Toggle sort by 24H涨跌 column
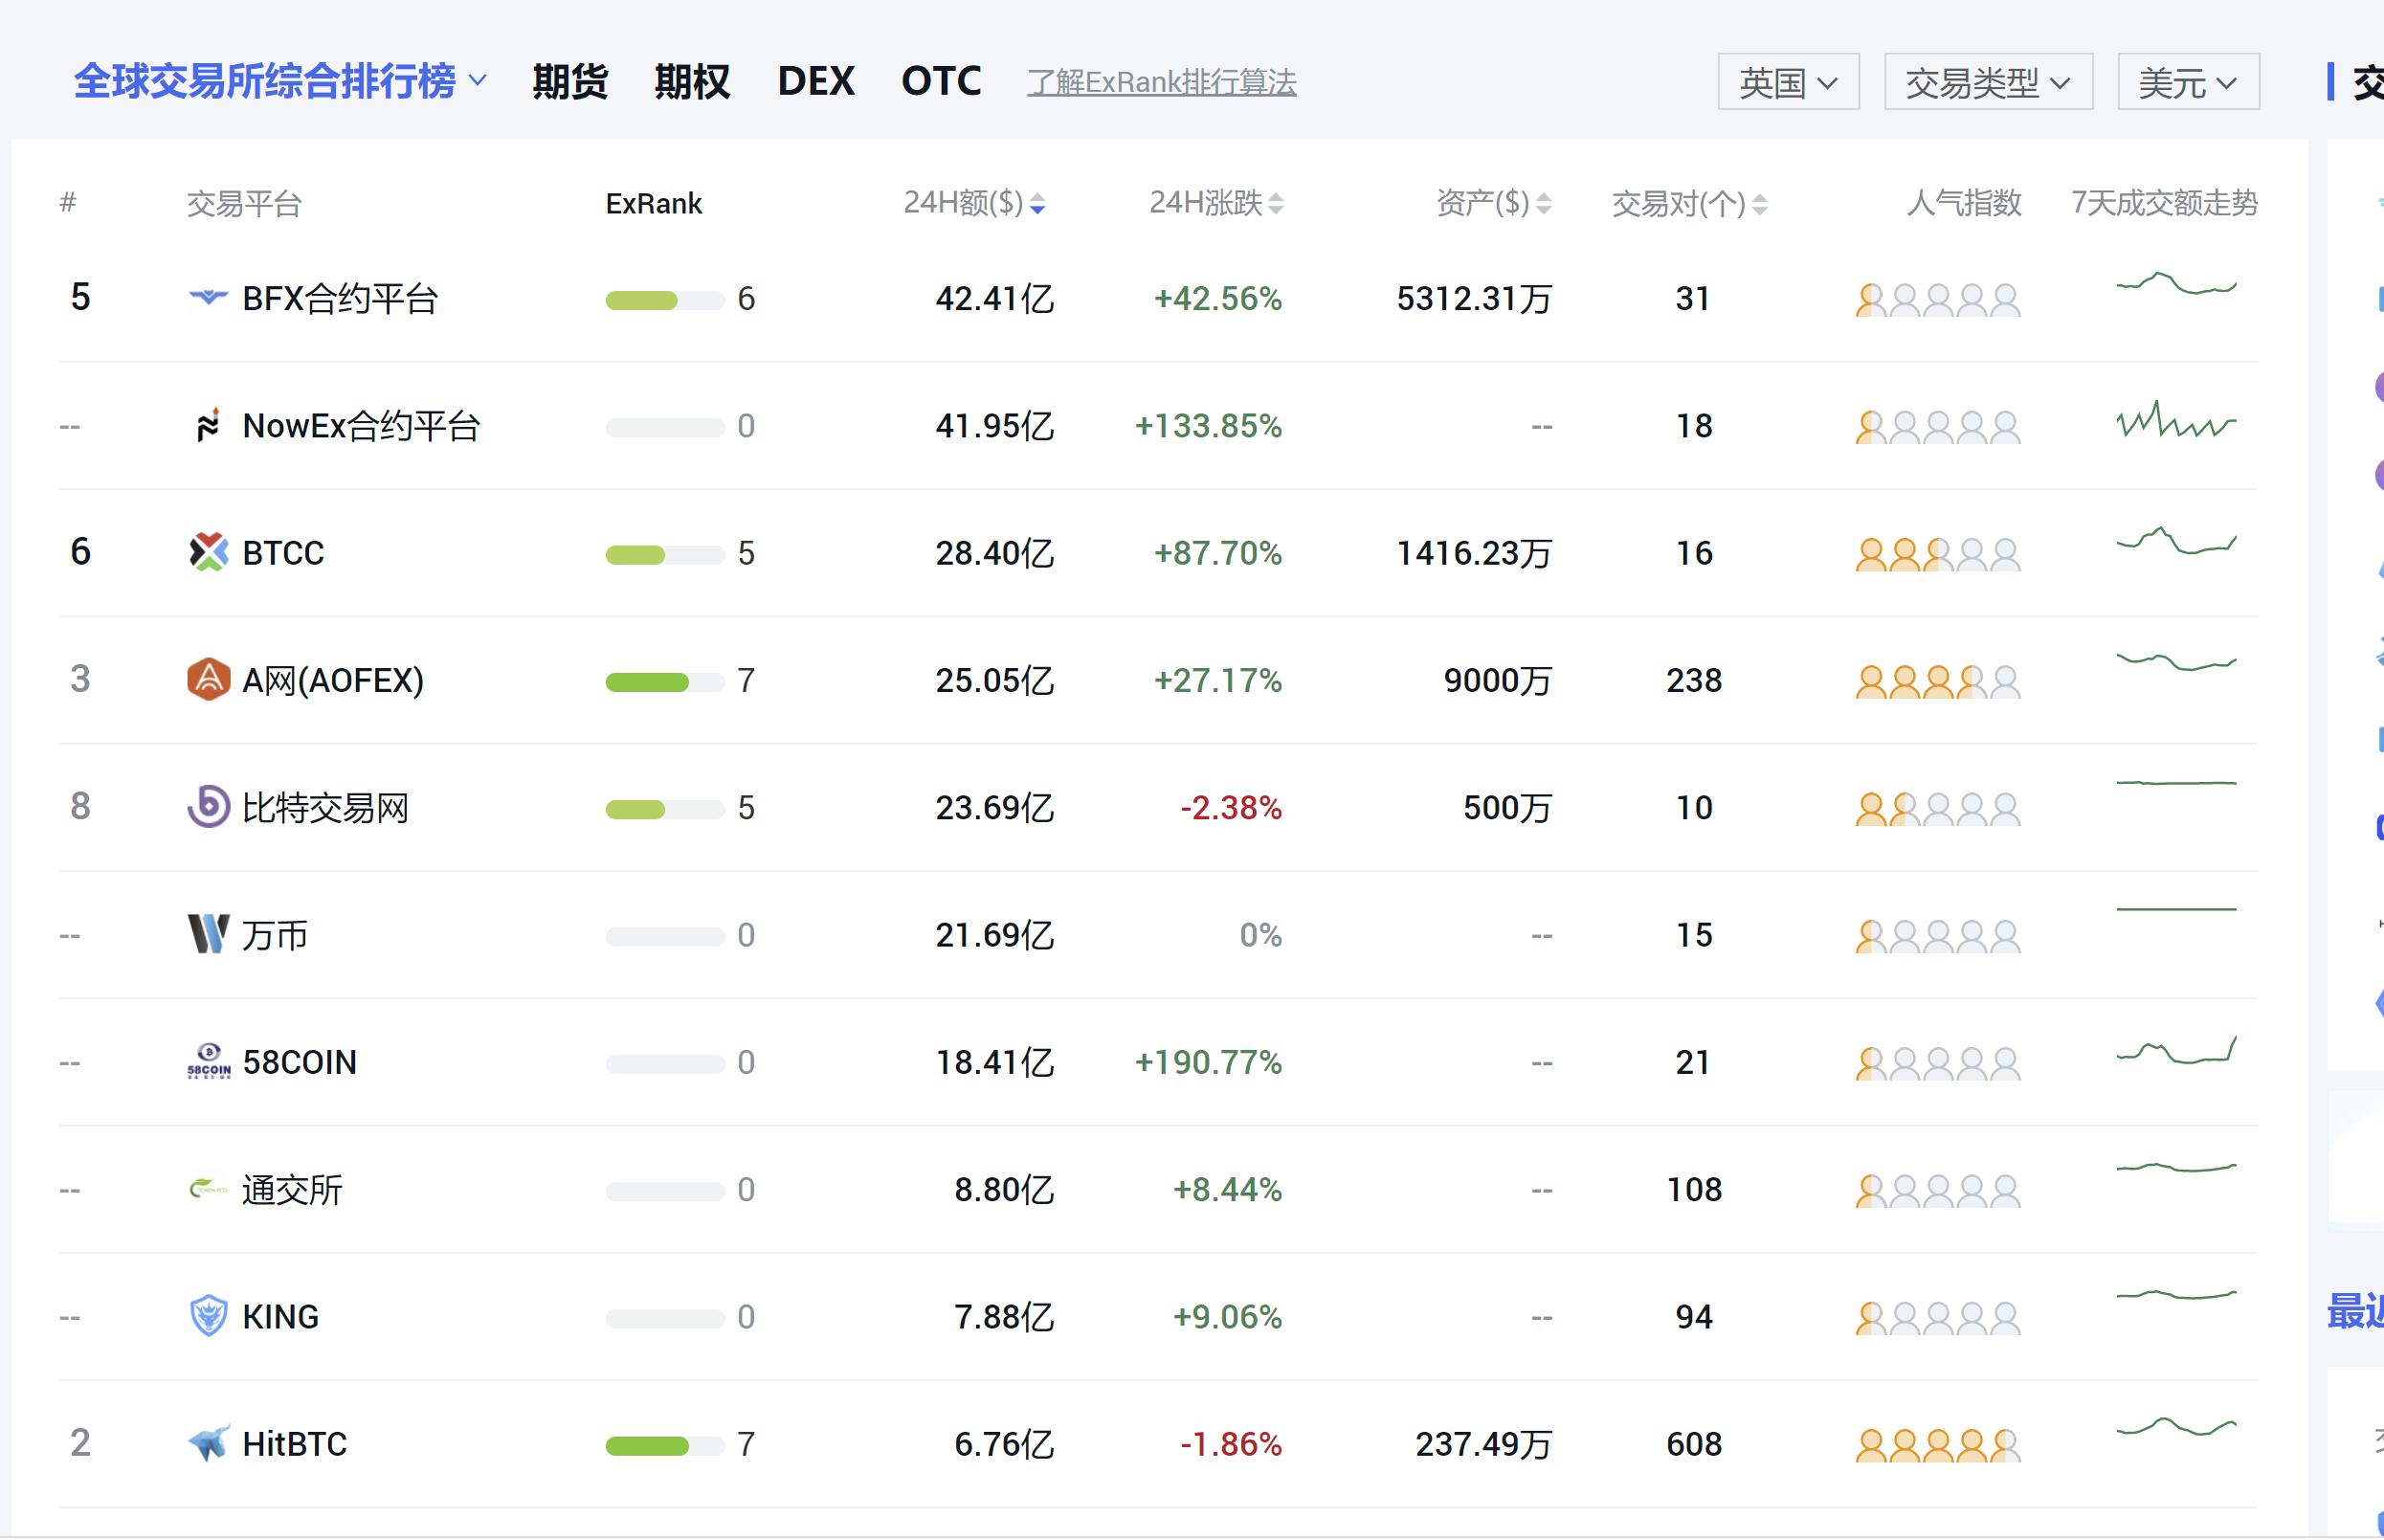This screenshot has height=1540, width=2384. 1215,204
